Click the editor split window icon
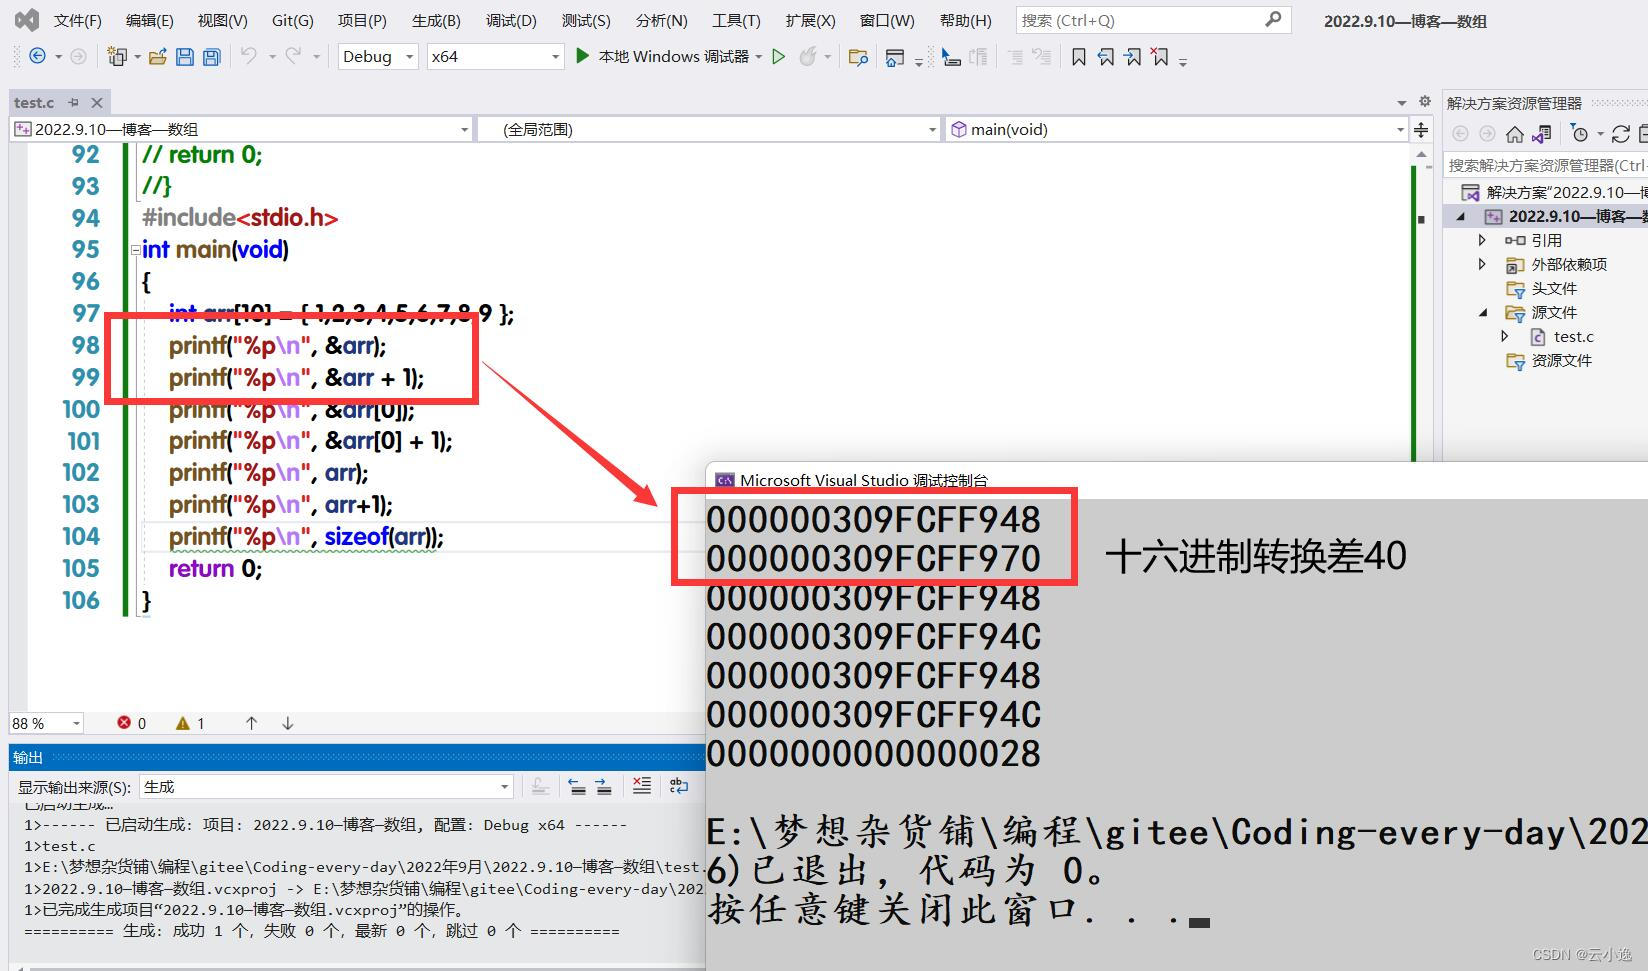The width and height of the screenshot is (1648, 971). pos(1421,129)
